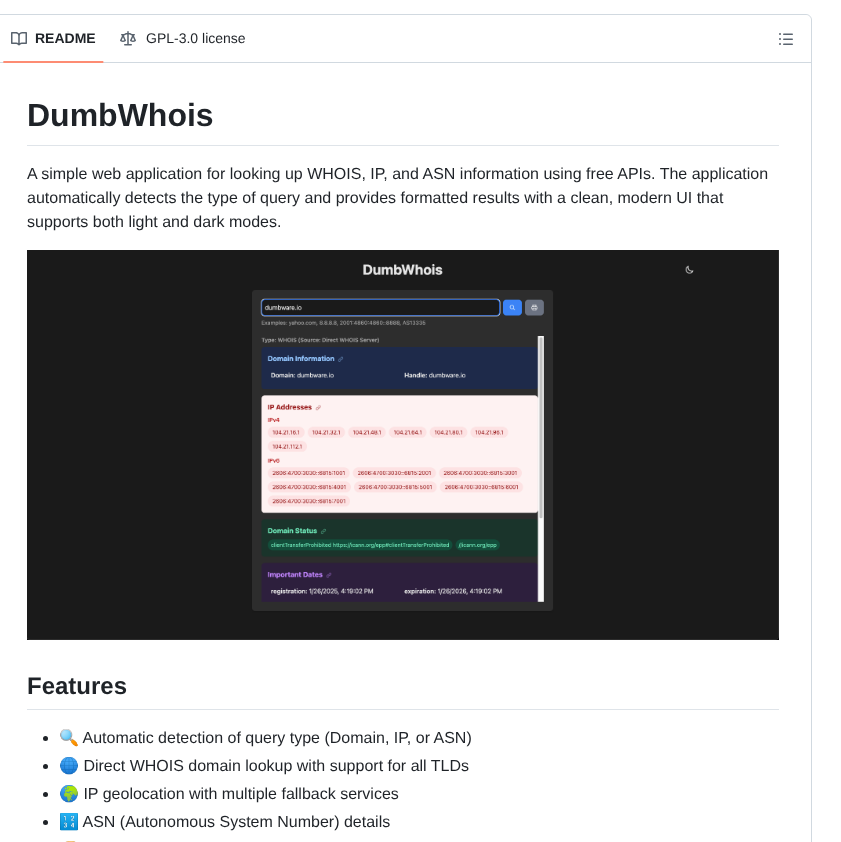Open the README outline via list icon
Screen dimensions: 841x842
786,38
